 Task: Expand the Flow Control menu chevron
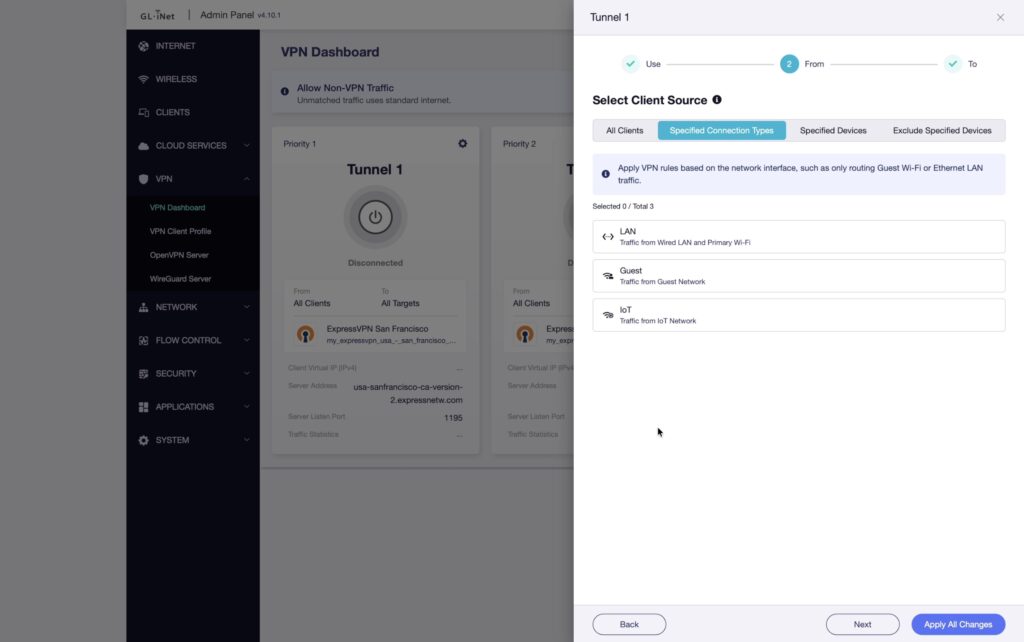[246, 340]
